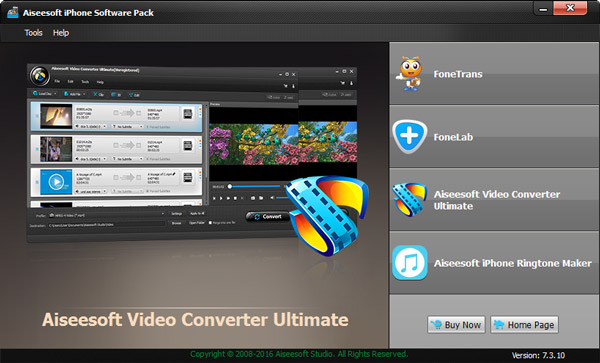Launch FoneTrans with the bee mascot icon
Image resolution: width=600 pixels, height=363 pixels.
[494, 73]
